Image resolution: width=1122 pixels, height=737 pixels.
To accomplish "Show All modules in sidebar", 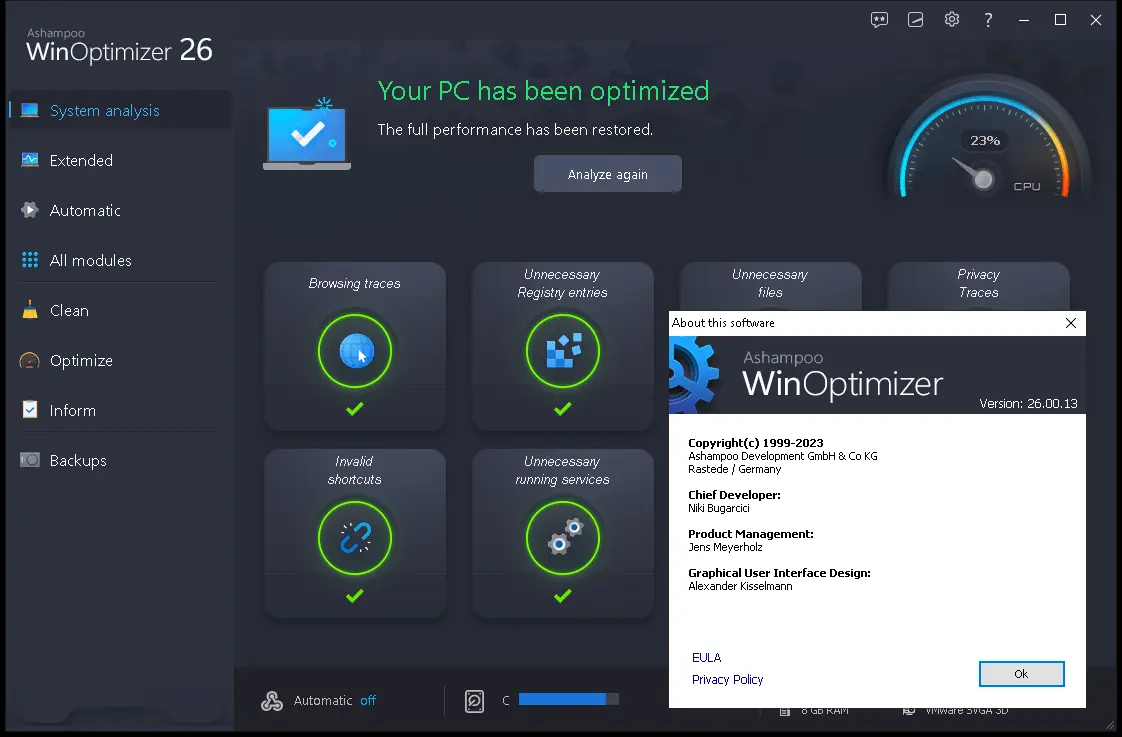I will point(90,261).
